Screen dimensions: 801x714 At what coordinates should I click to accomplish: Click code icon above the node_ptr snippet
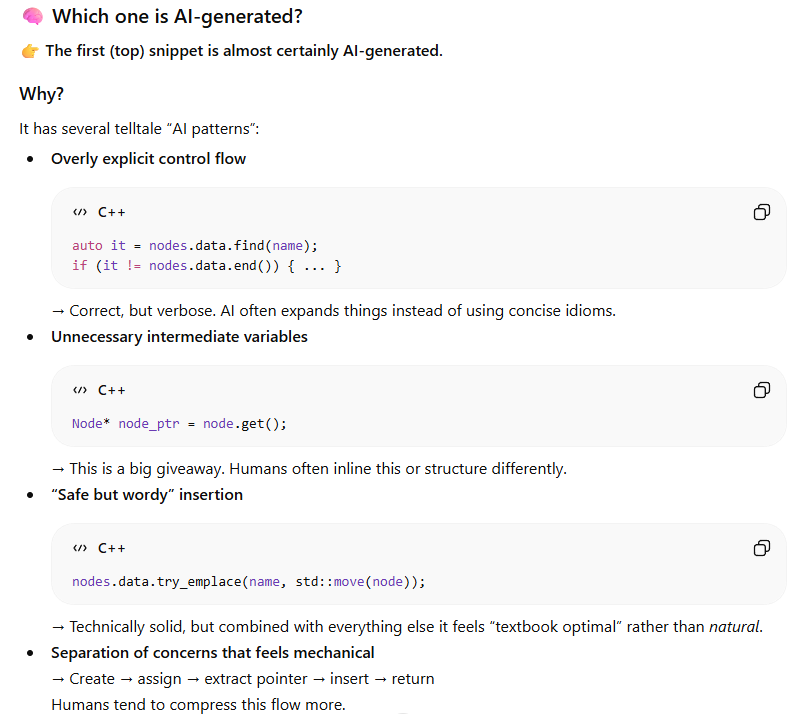[80, 390]
